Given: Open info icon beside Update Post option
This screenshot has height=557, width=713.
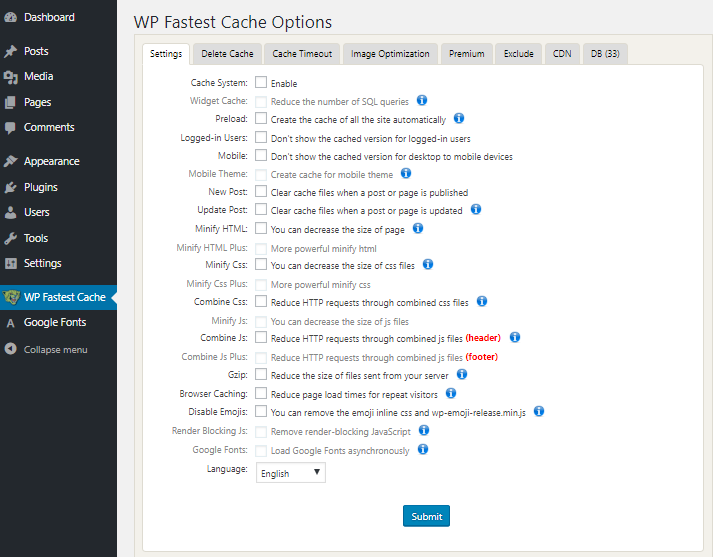Looking at the screenshot, I should coord(476,209).
